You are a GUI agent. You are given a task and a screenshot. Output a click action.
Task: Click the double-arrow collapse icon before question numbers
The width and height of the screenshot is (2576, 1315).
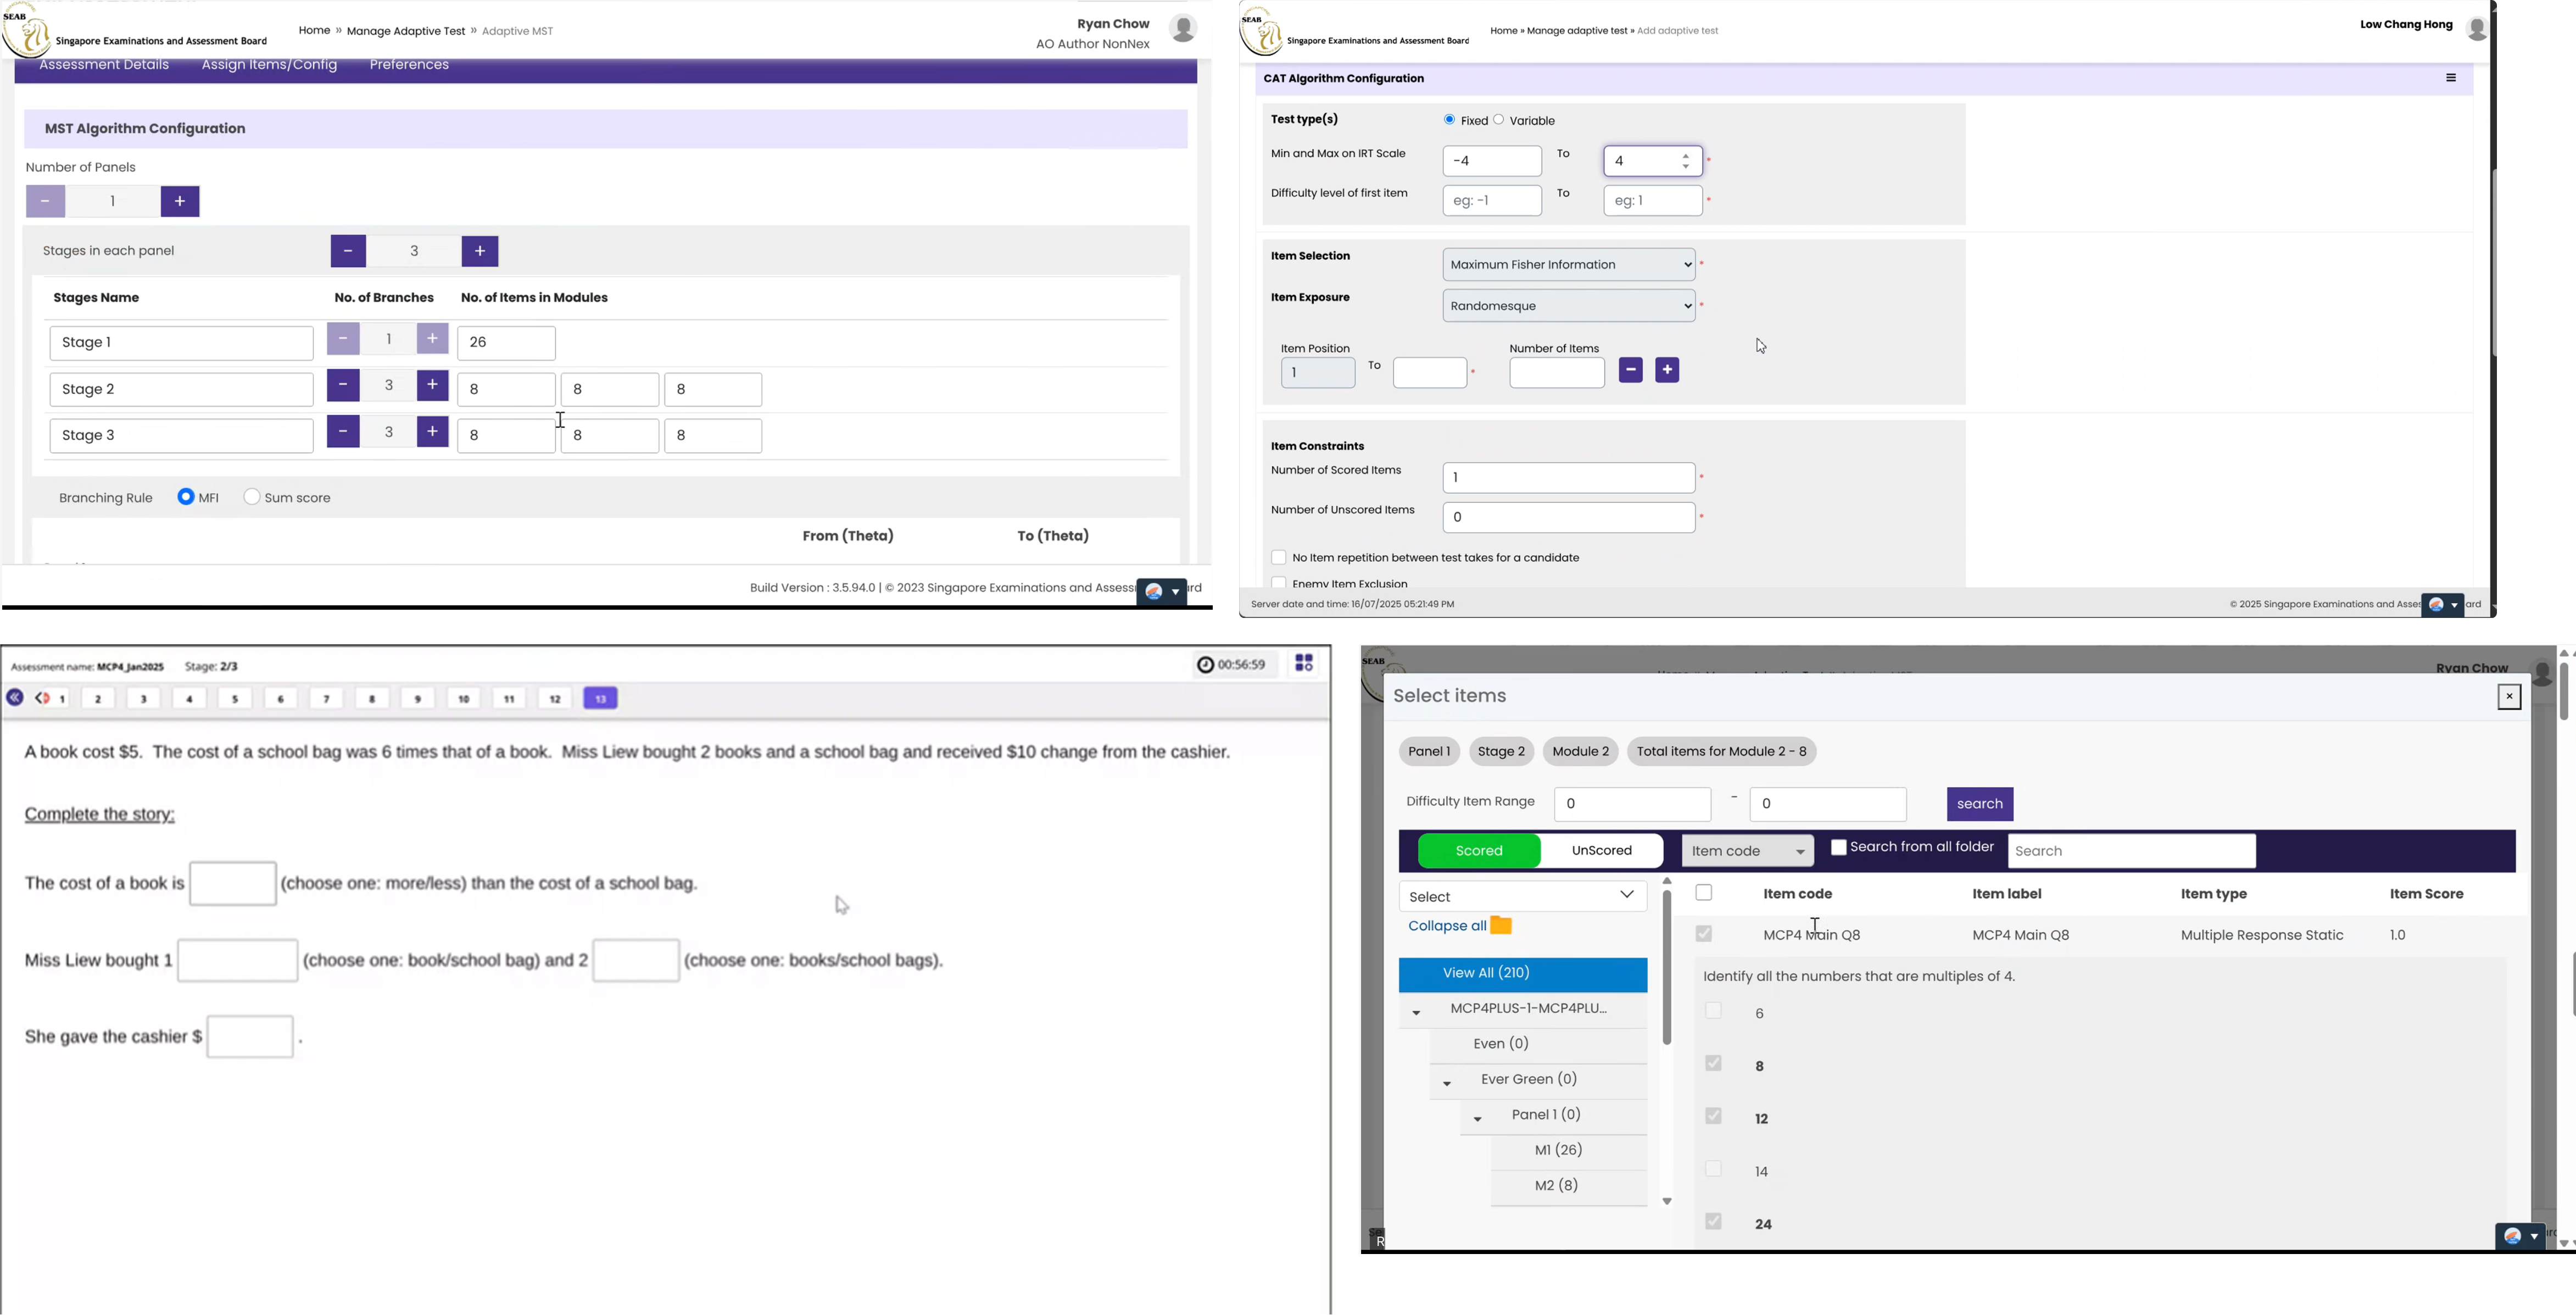pos(15,698)
